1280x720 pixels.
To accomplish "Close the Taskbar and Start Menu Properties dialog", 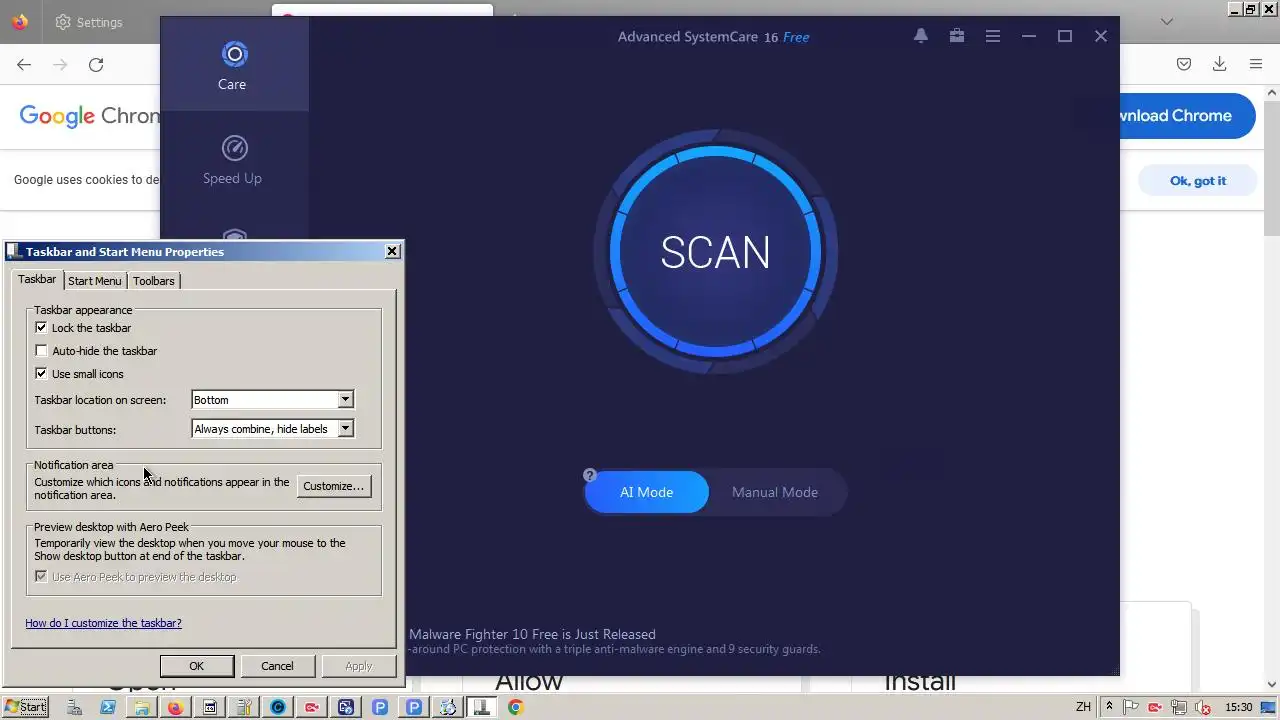I will 392,251.
